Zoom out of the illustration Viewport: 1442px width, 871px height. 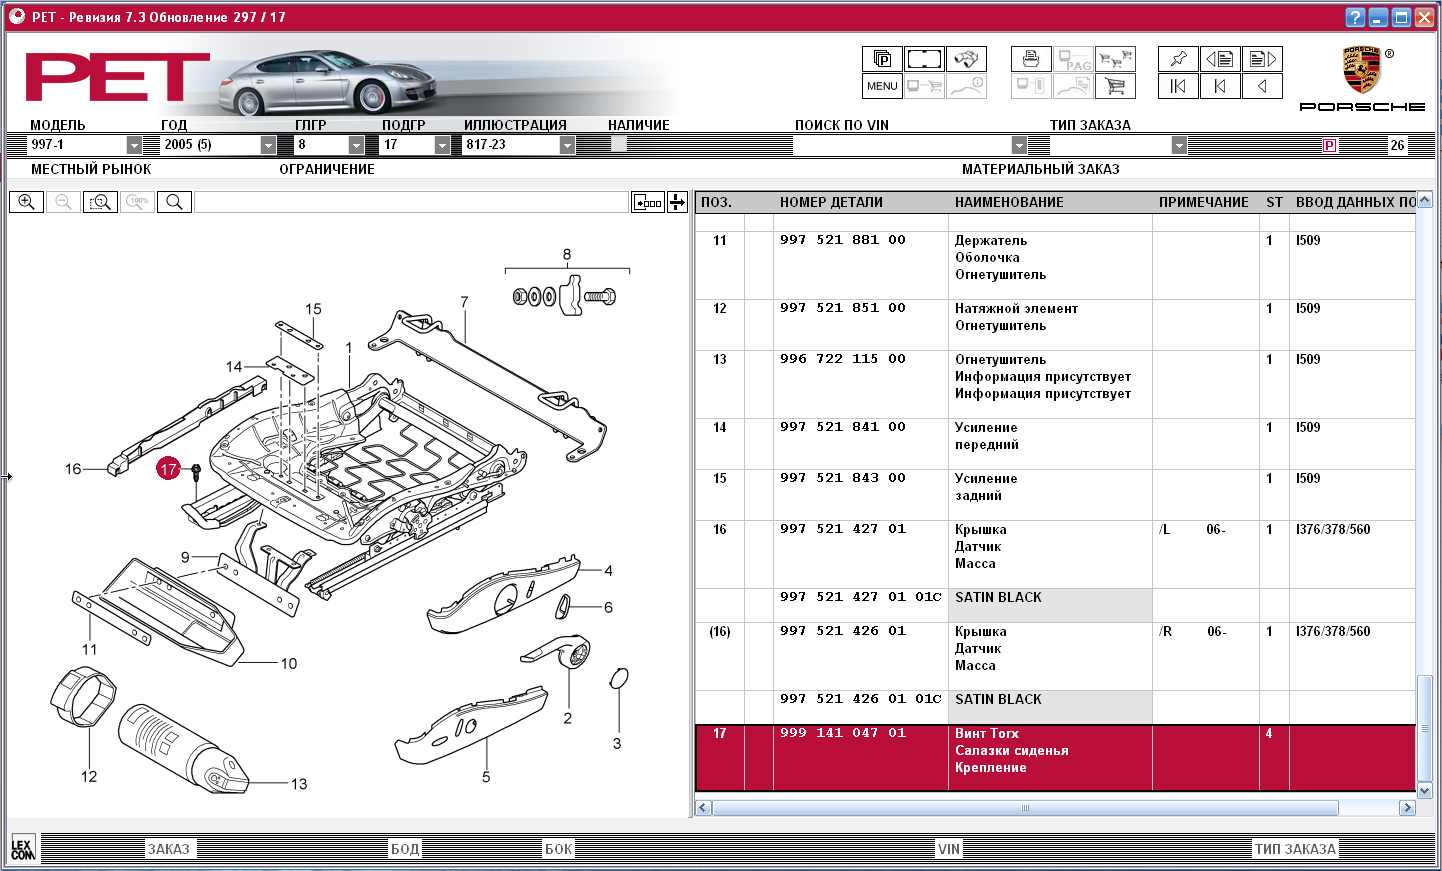point(63,202)
